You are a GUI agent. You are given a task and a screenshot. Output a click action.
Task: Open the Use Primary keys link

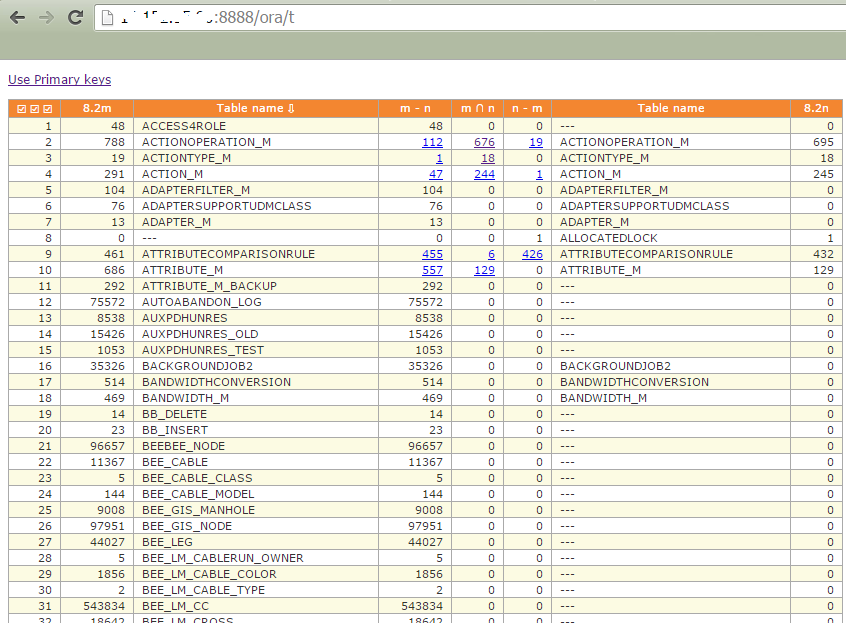[x=59, y=80]
